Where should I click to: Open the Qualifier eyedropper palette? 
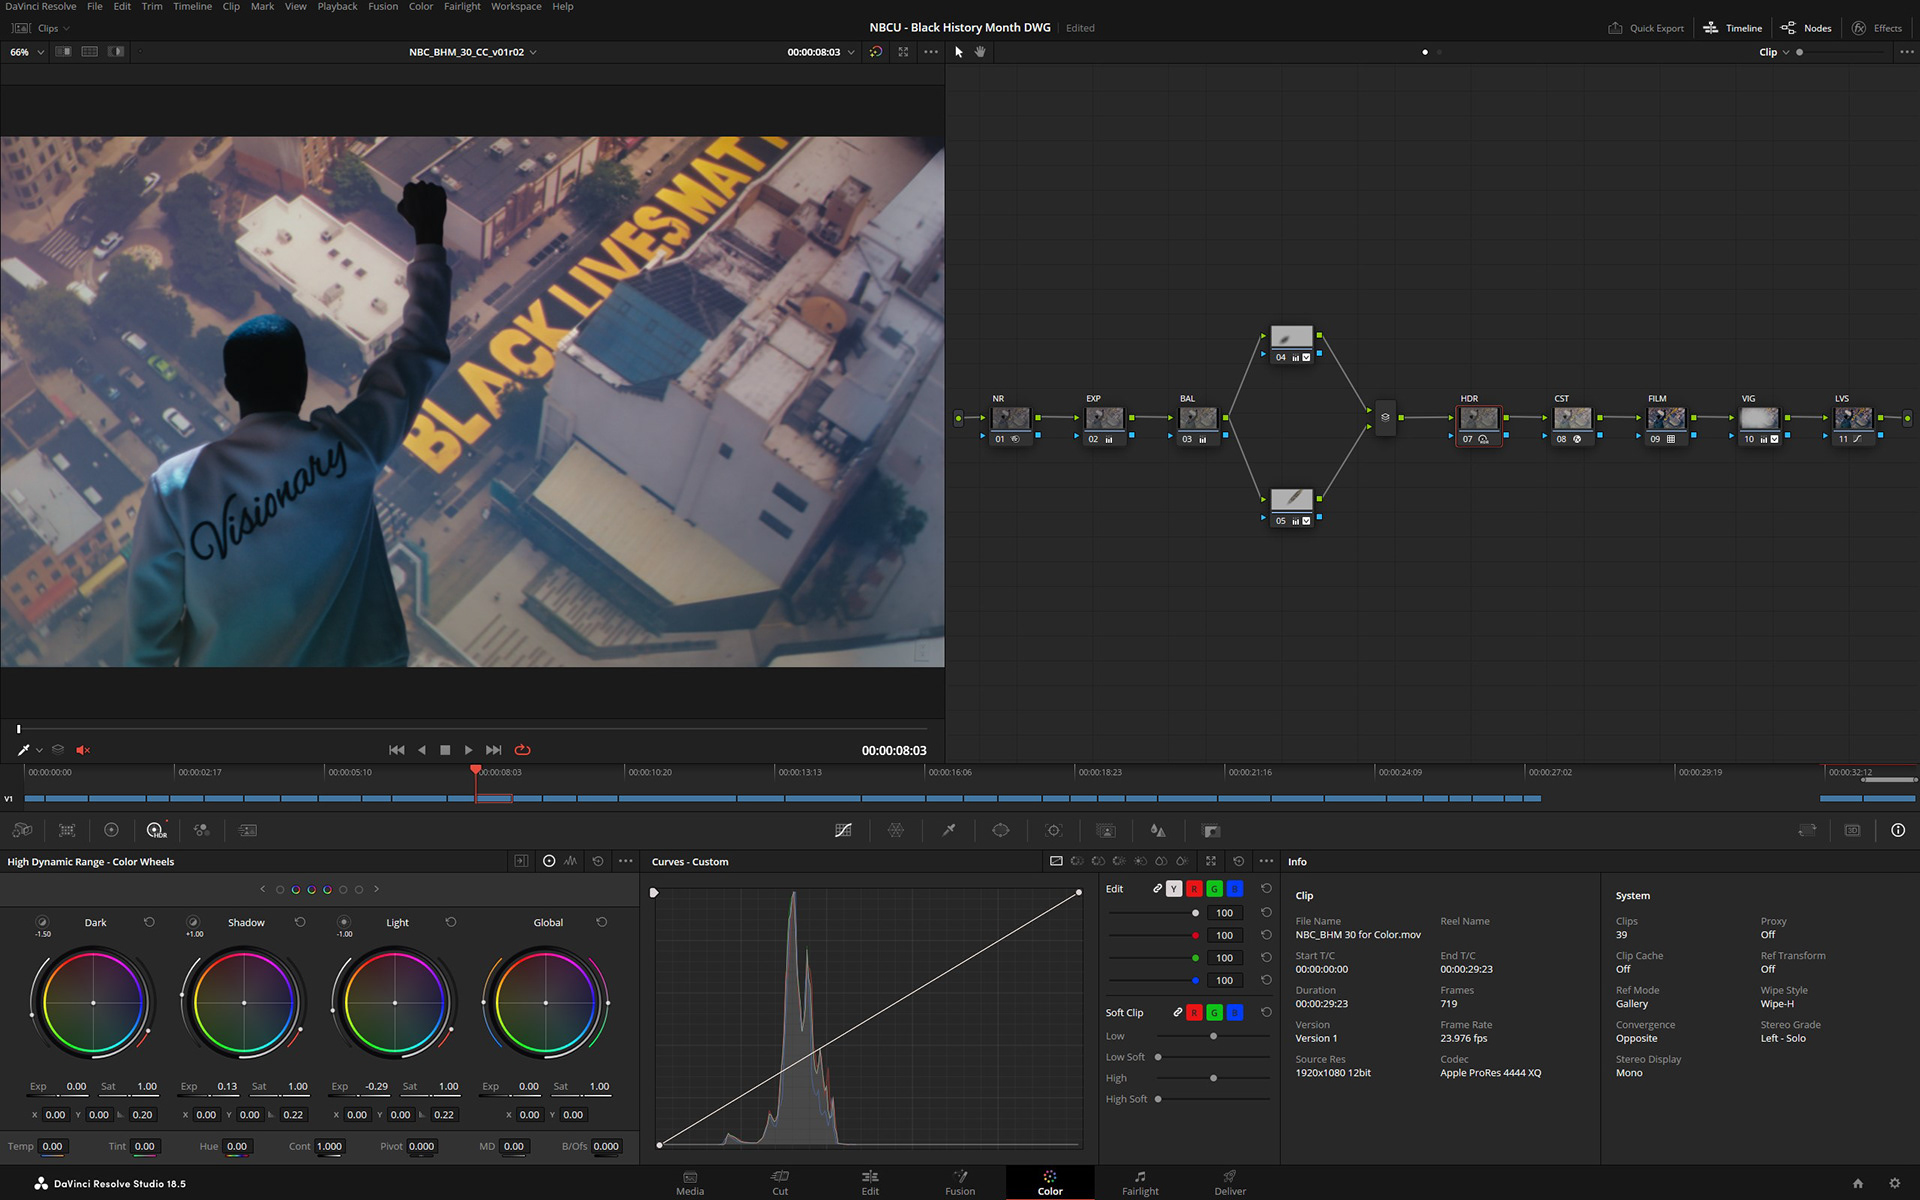(x=949, y=830)
